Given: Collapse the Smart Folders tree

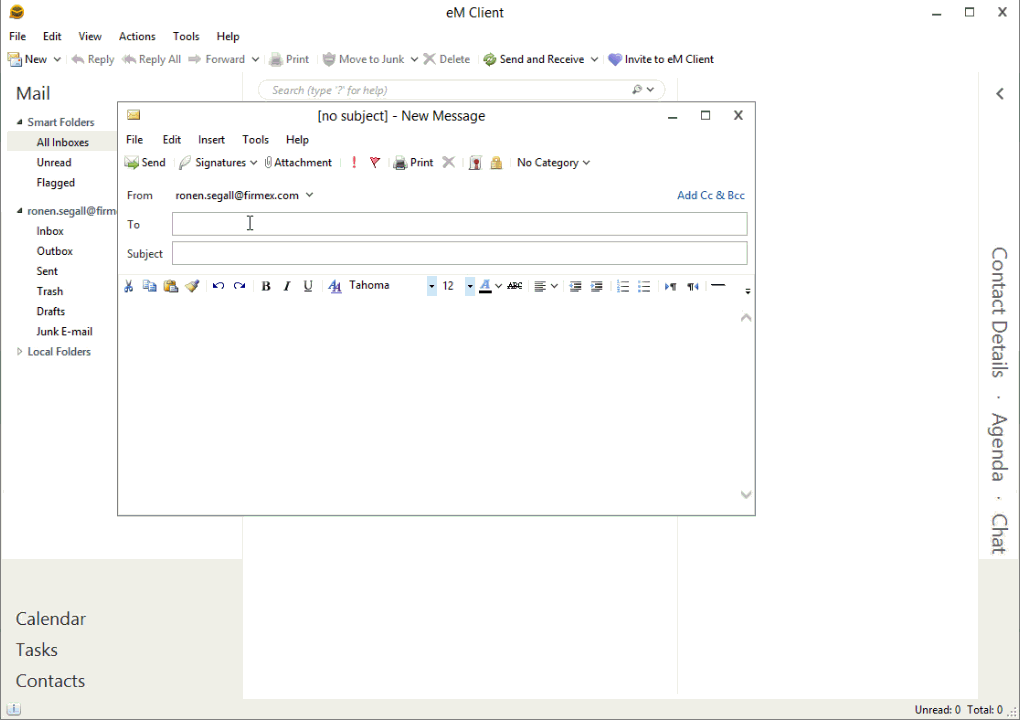Looking at the screenshot, I should pyautogui.click(x=20, y=122).
